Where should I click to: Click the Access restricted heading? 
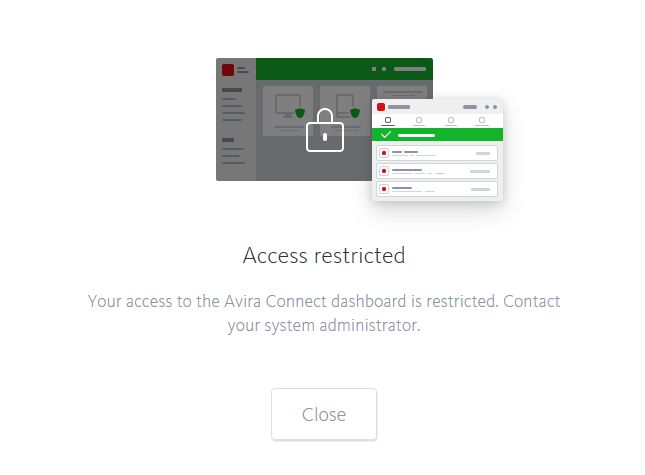tap(324, 255)
